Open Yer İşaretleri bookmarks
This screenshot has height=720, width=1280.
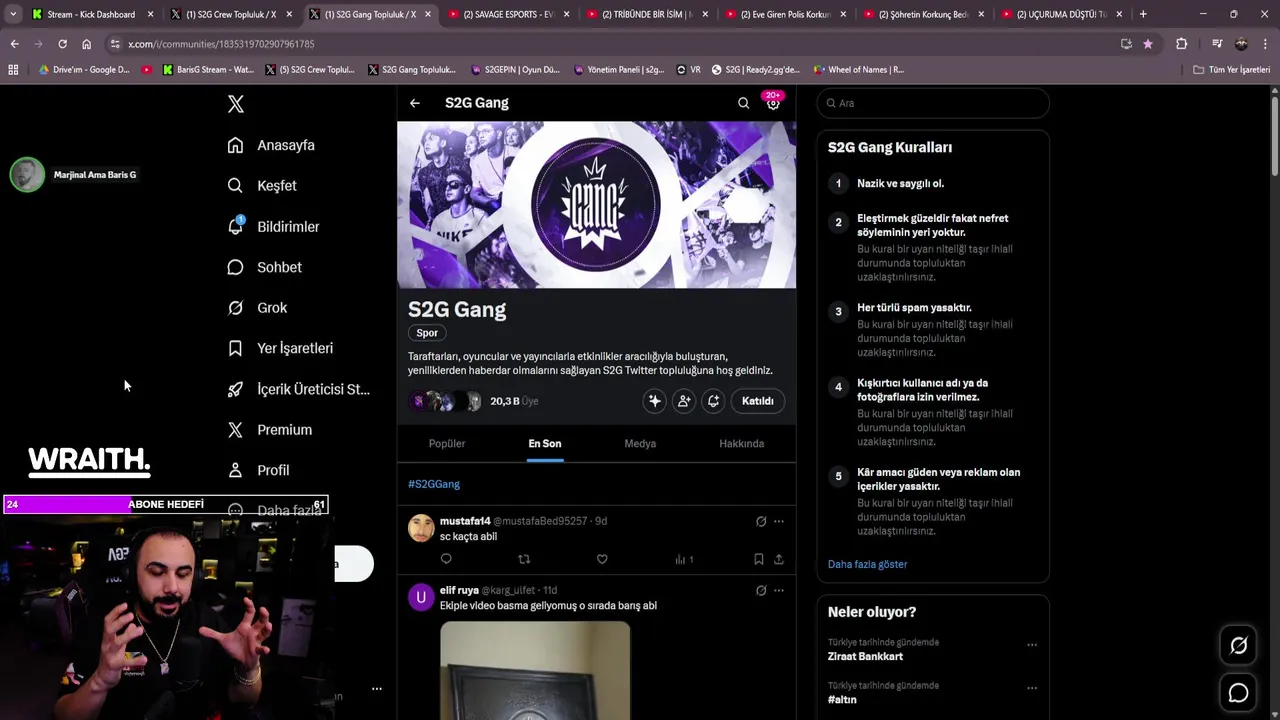(x=280, y=348)
